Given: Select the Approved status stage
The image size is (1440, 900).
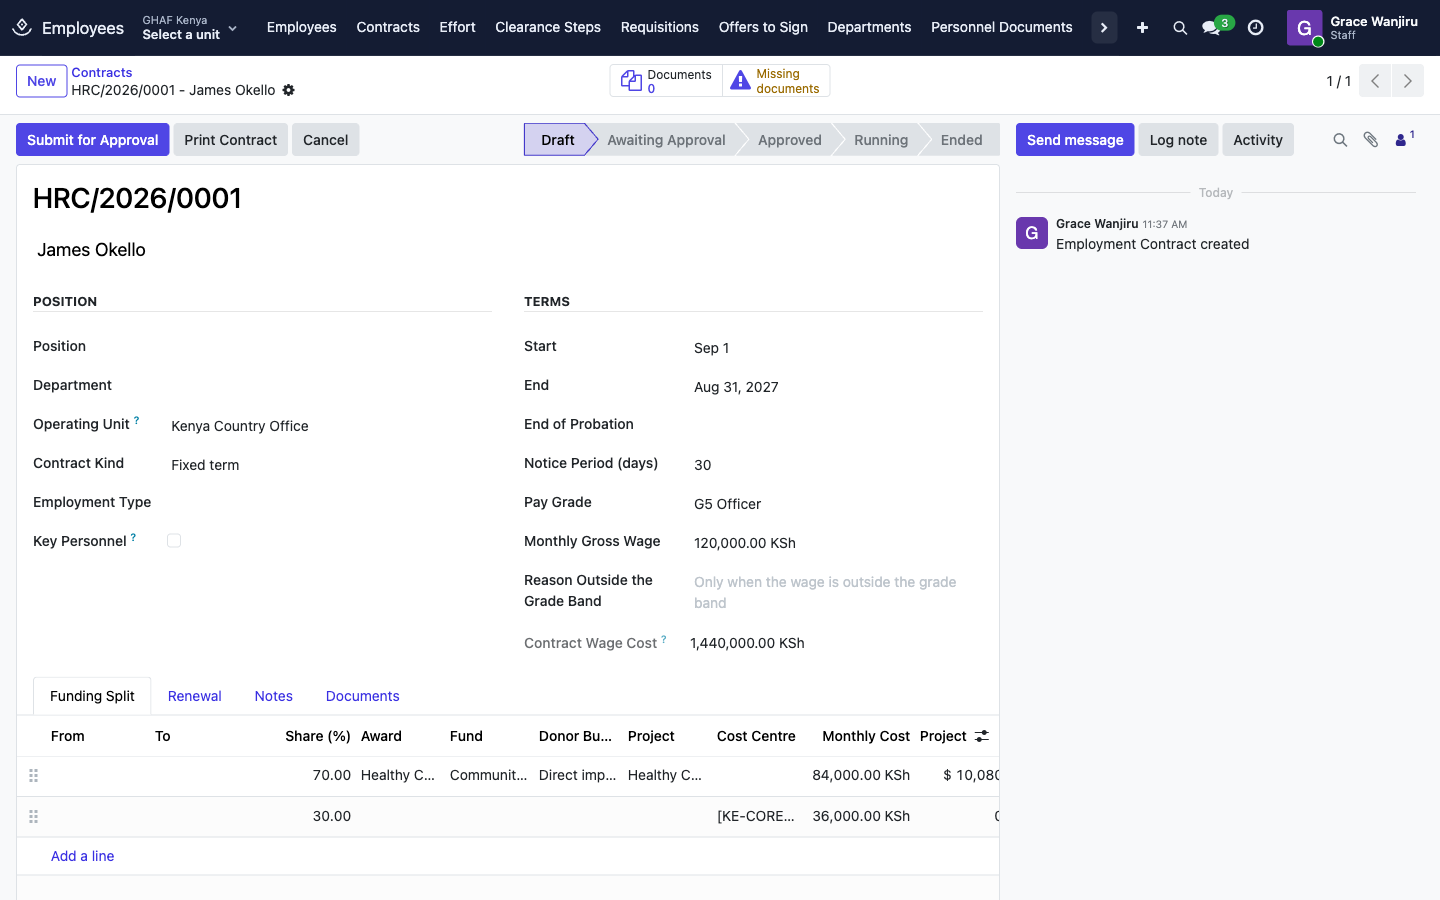Looking at the screenshot, I should [790, 140].
